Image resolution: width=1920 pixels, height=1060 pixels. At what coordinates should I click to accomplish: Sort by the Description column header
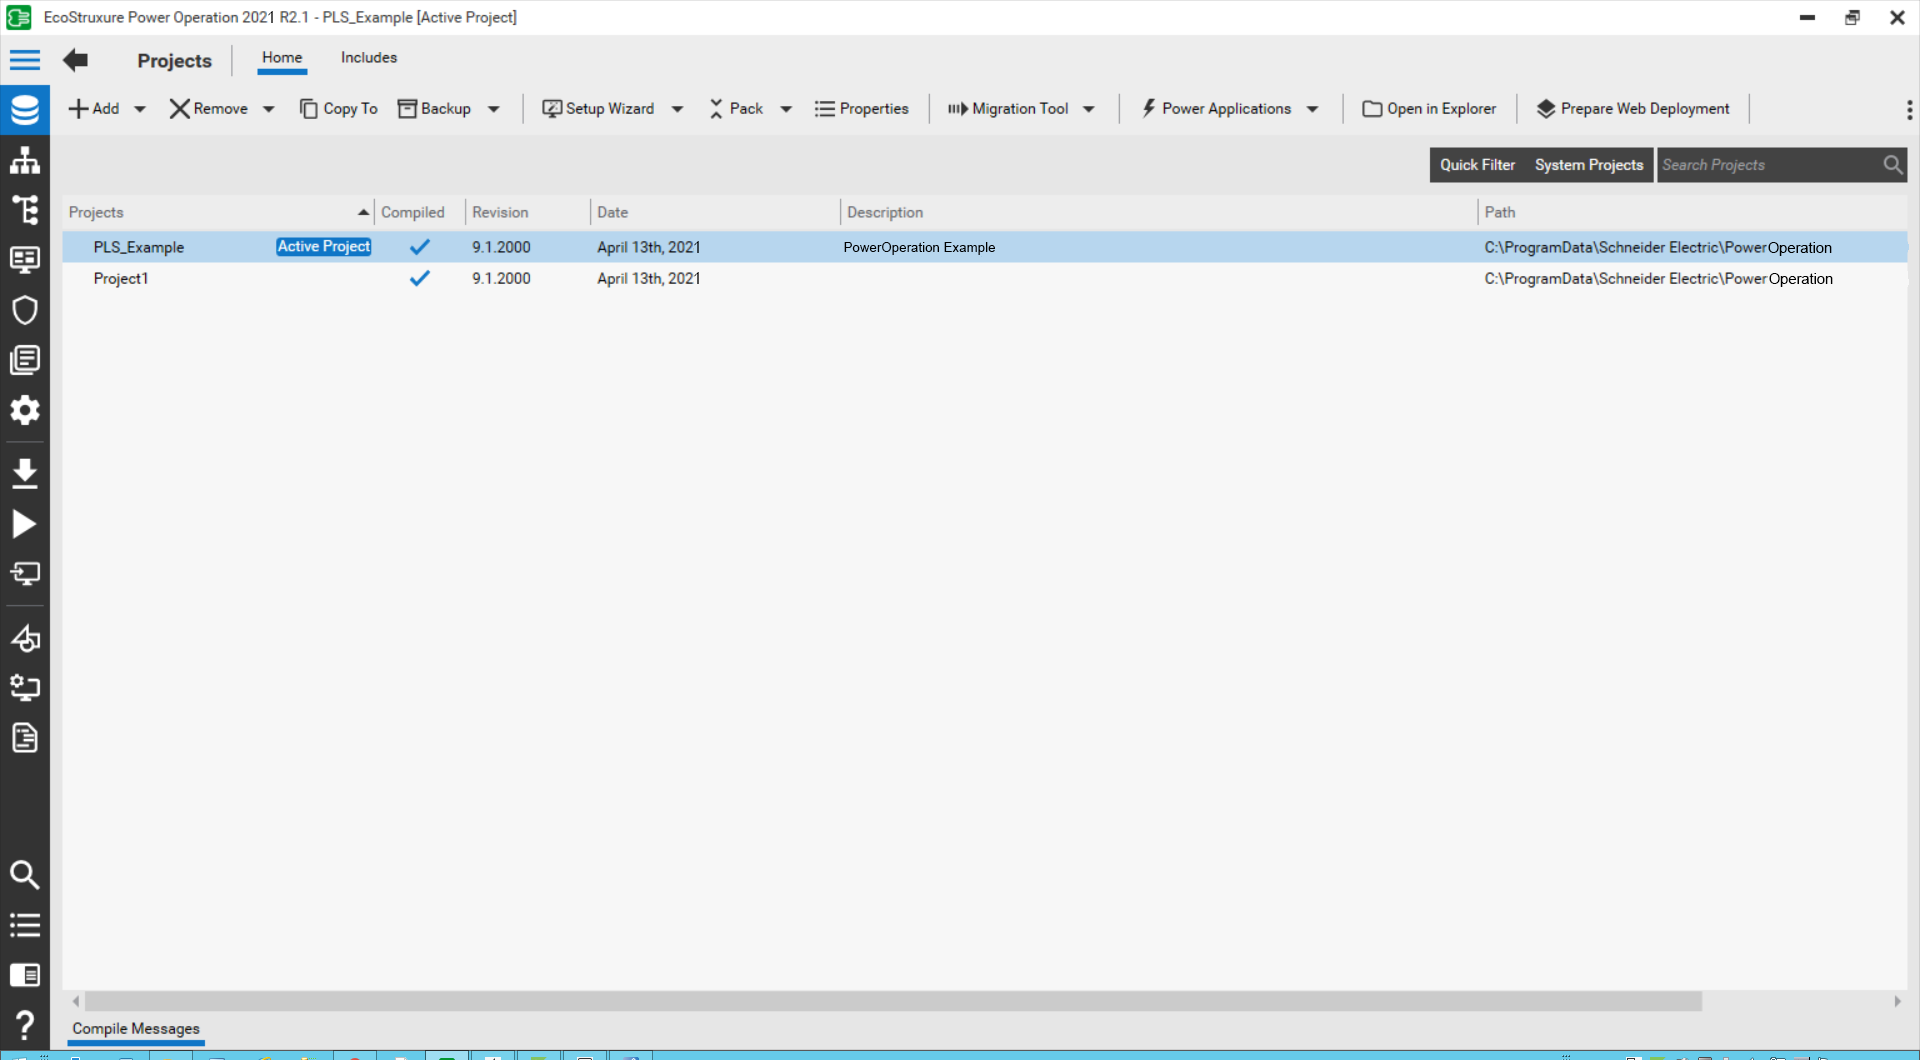tap(1159, 212)
